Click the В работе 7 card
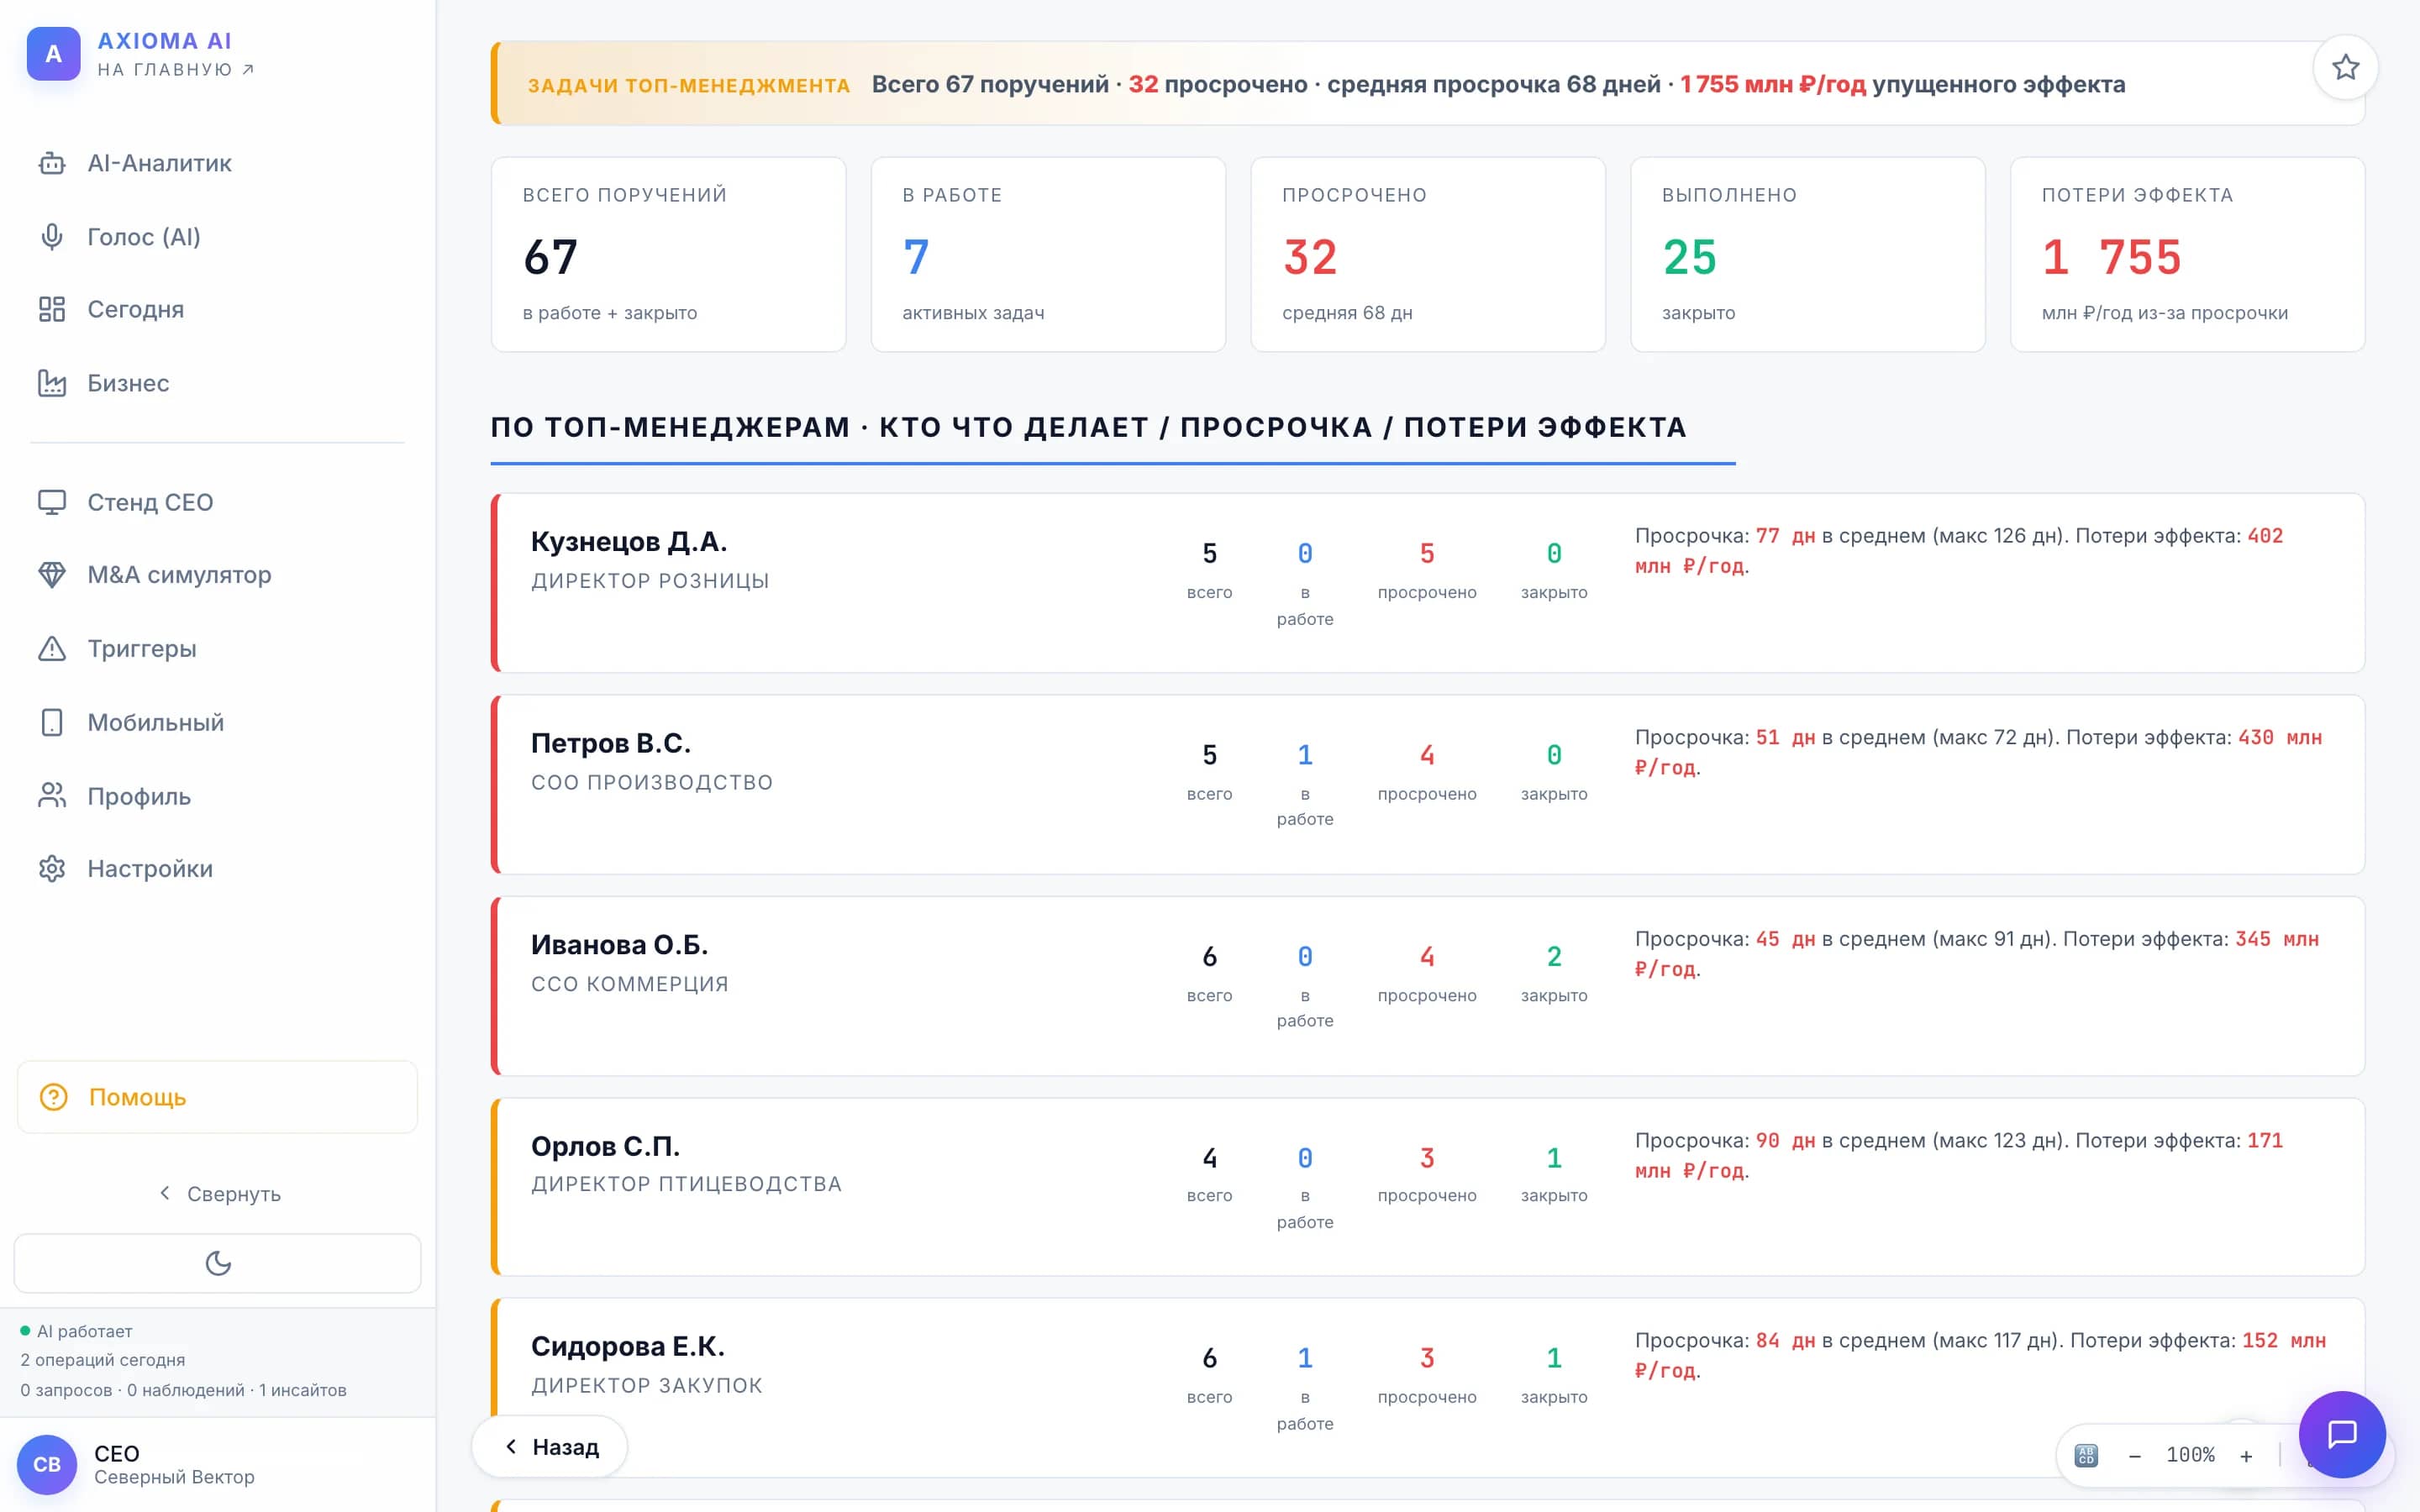The width and height of the screenshot is (2420, 1512). click(1048, 254)
